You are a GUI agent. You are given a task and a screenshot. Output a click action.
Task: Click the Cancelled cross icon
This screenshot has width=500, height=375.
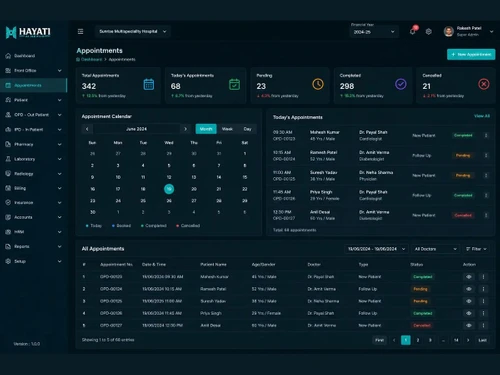484,84
